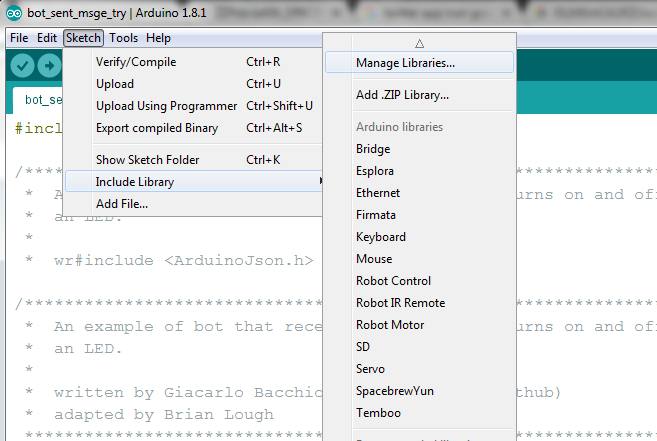Select Add File... menu entry
The image size is (657, 441).
tap(194, 204)
